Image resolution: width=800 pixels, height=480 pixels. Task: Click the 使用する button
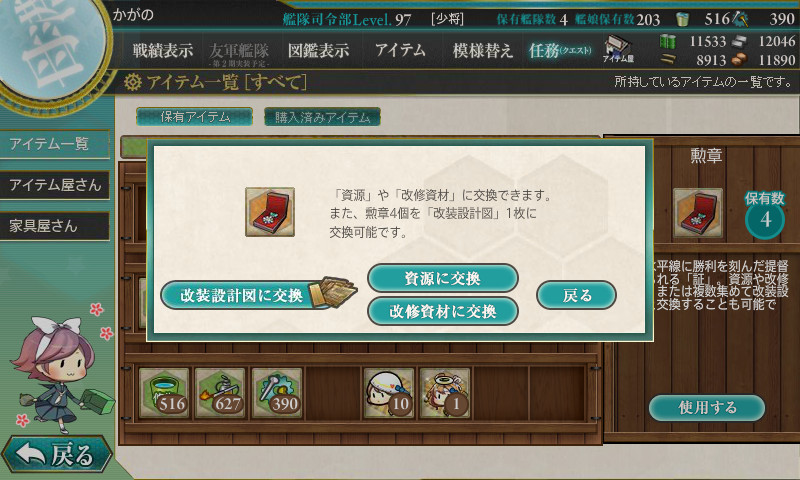(707, 408)
